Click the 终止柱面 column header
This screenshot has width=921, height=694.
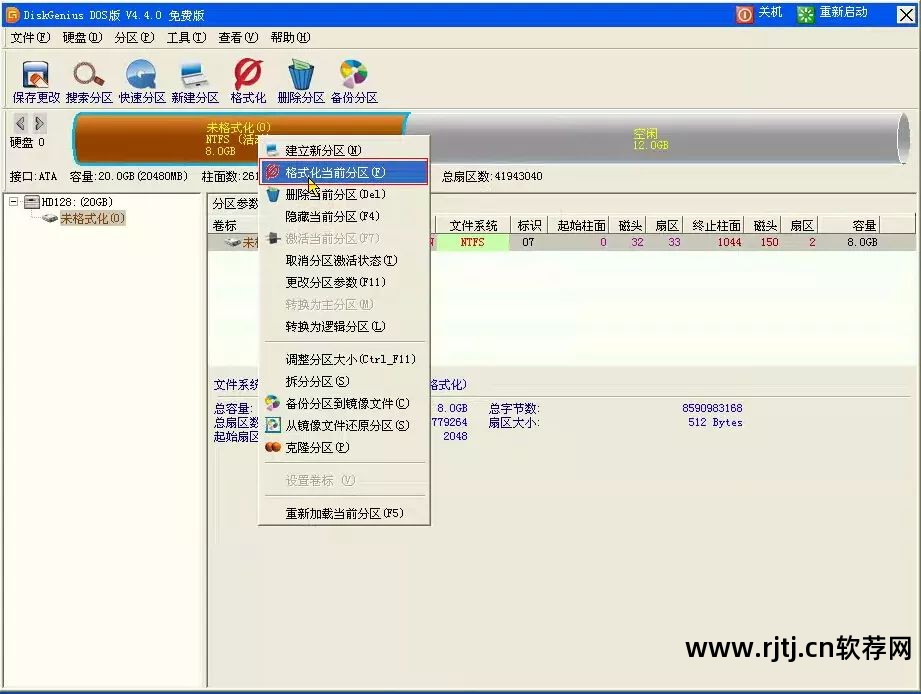716,225
